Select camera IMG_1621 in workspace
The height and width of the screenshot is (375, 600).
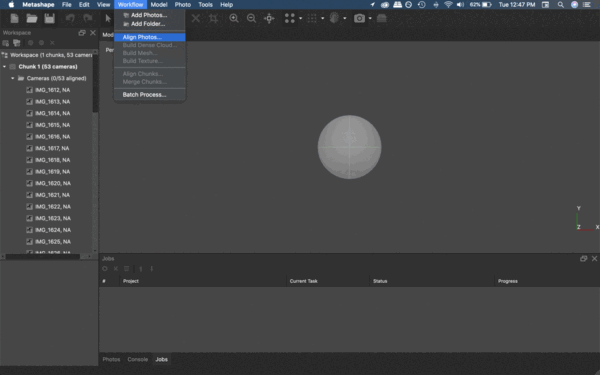[x=48, y=195]
